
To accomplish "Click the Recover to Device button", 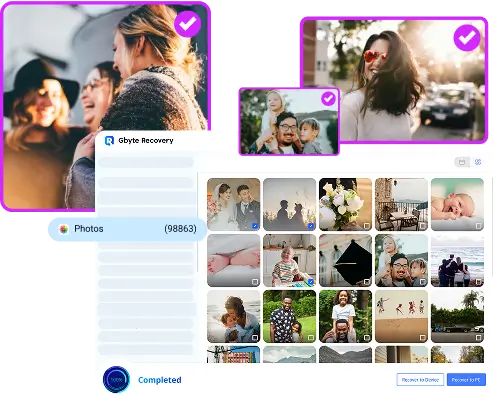I will (x=420, y=380).
